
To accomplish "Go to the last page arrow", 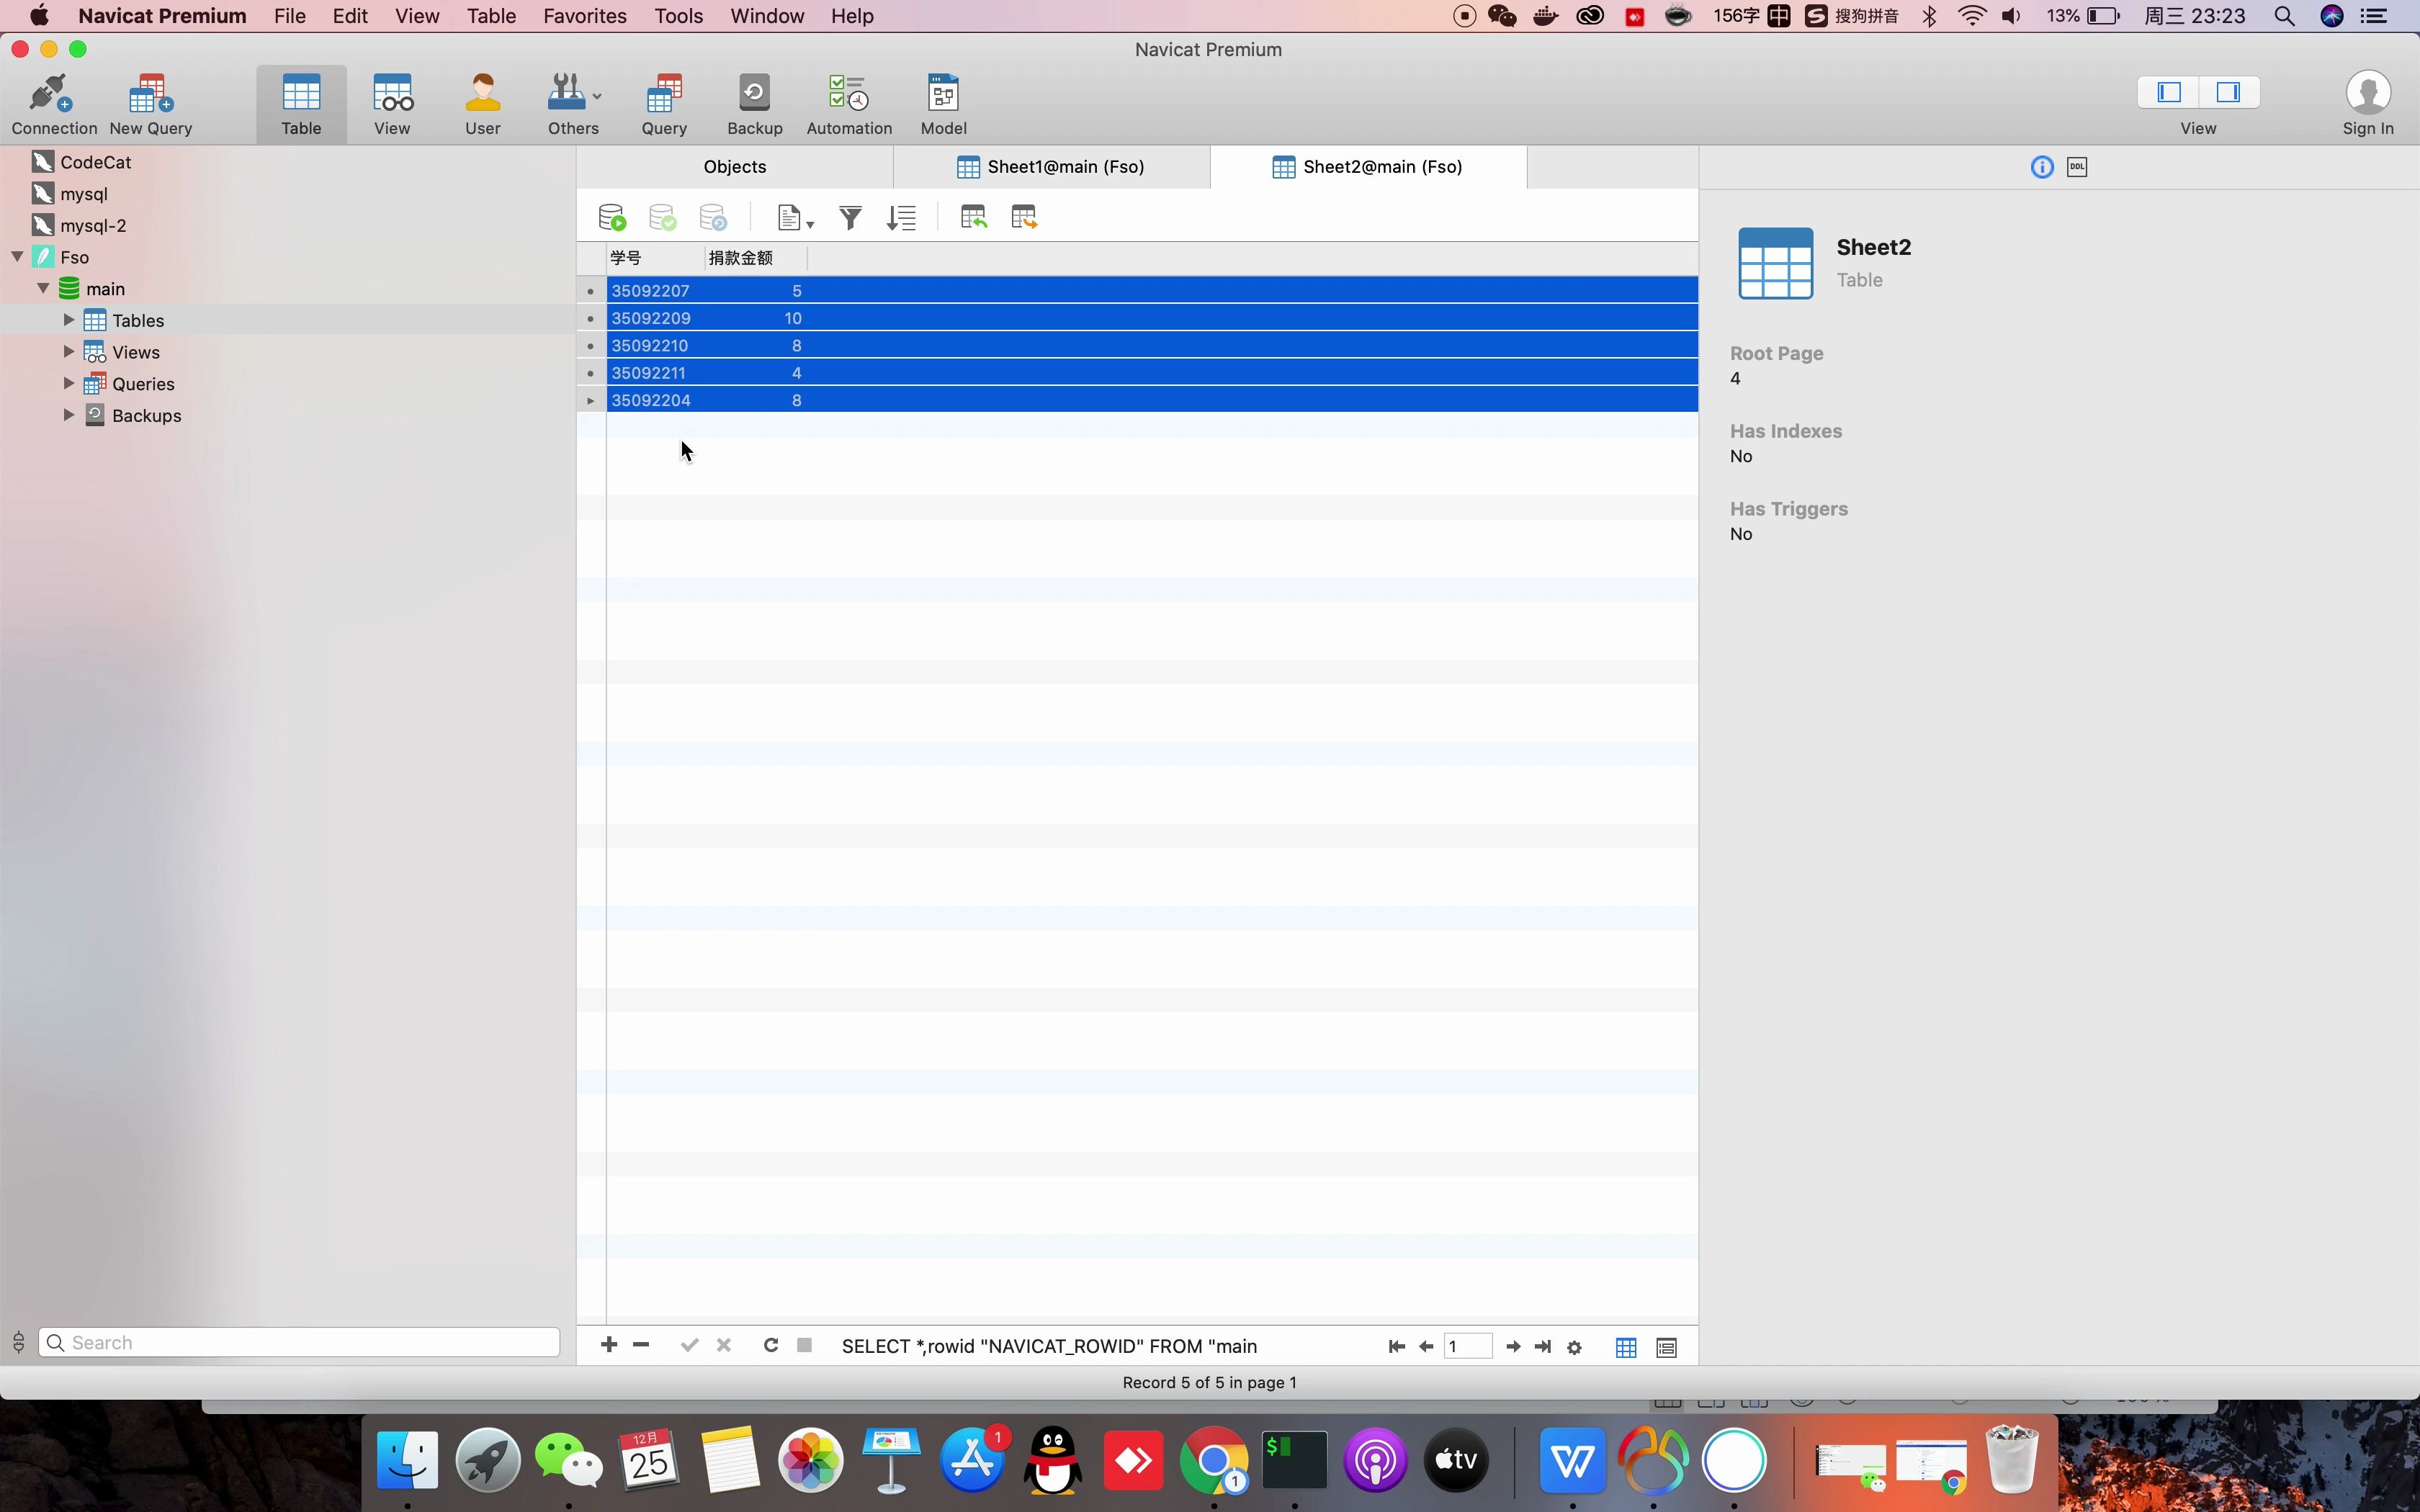I will 1543,1347.
